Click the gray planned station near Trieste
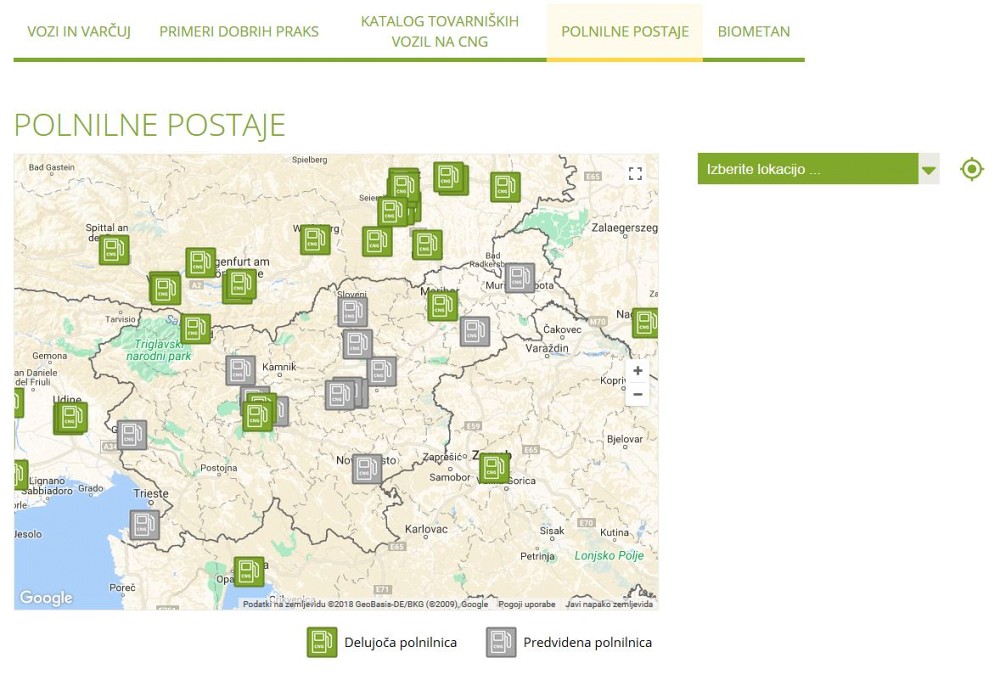 point(144,525)
